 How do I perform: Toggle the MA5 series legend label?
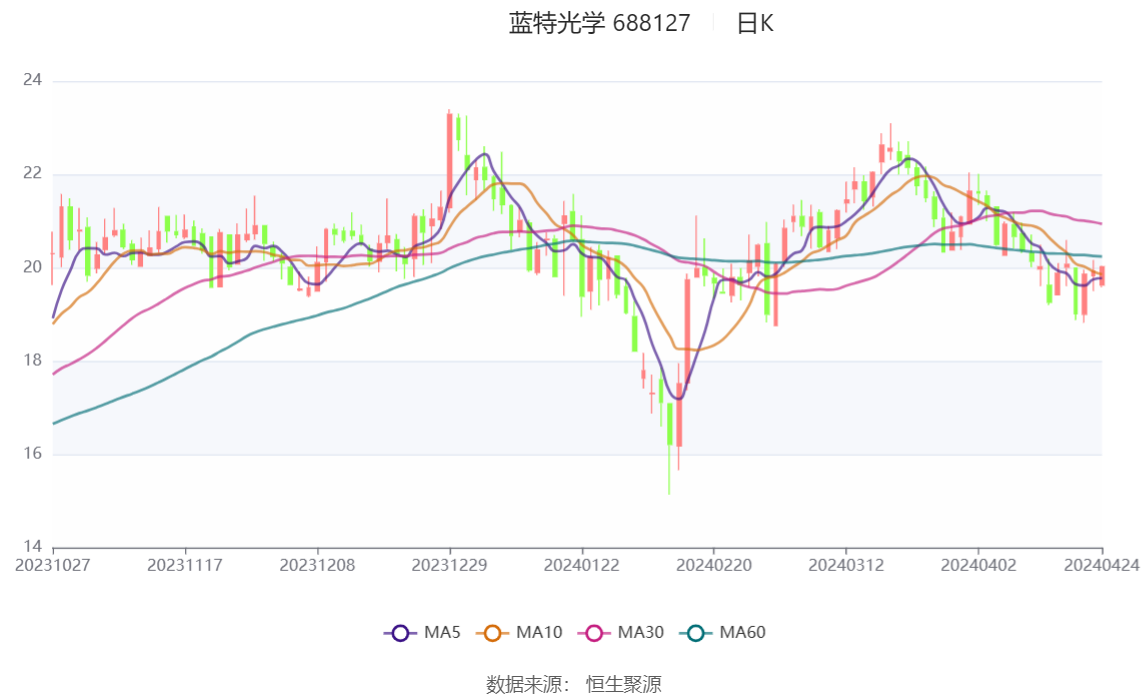pos(443,633)
